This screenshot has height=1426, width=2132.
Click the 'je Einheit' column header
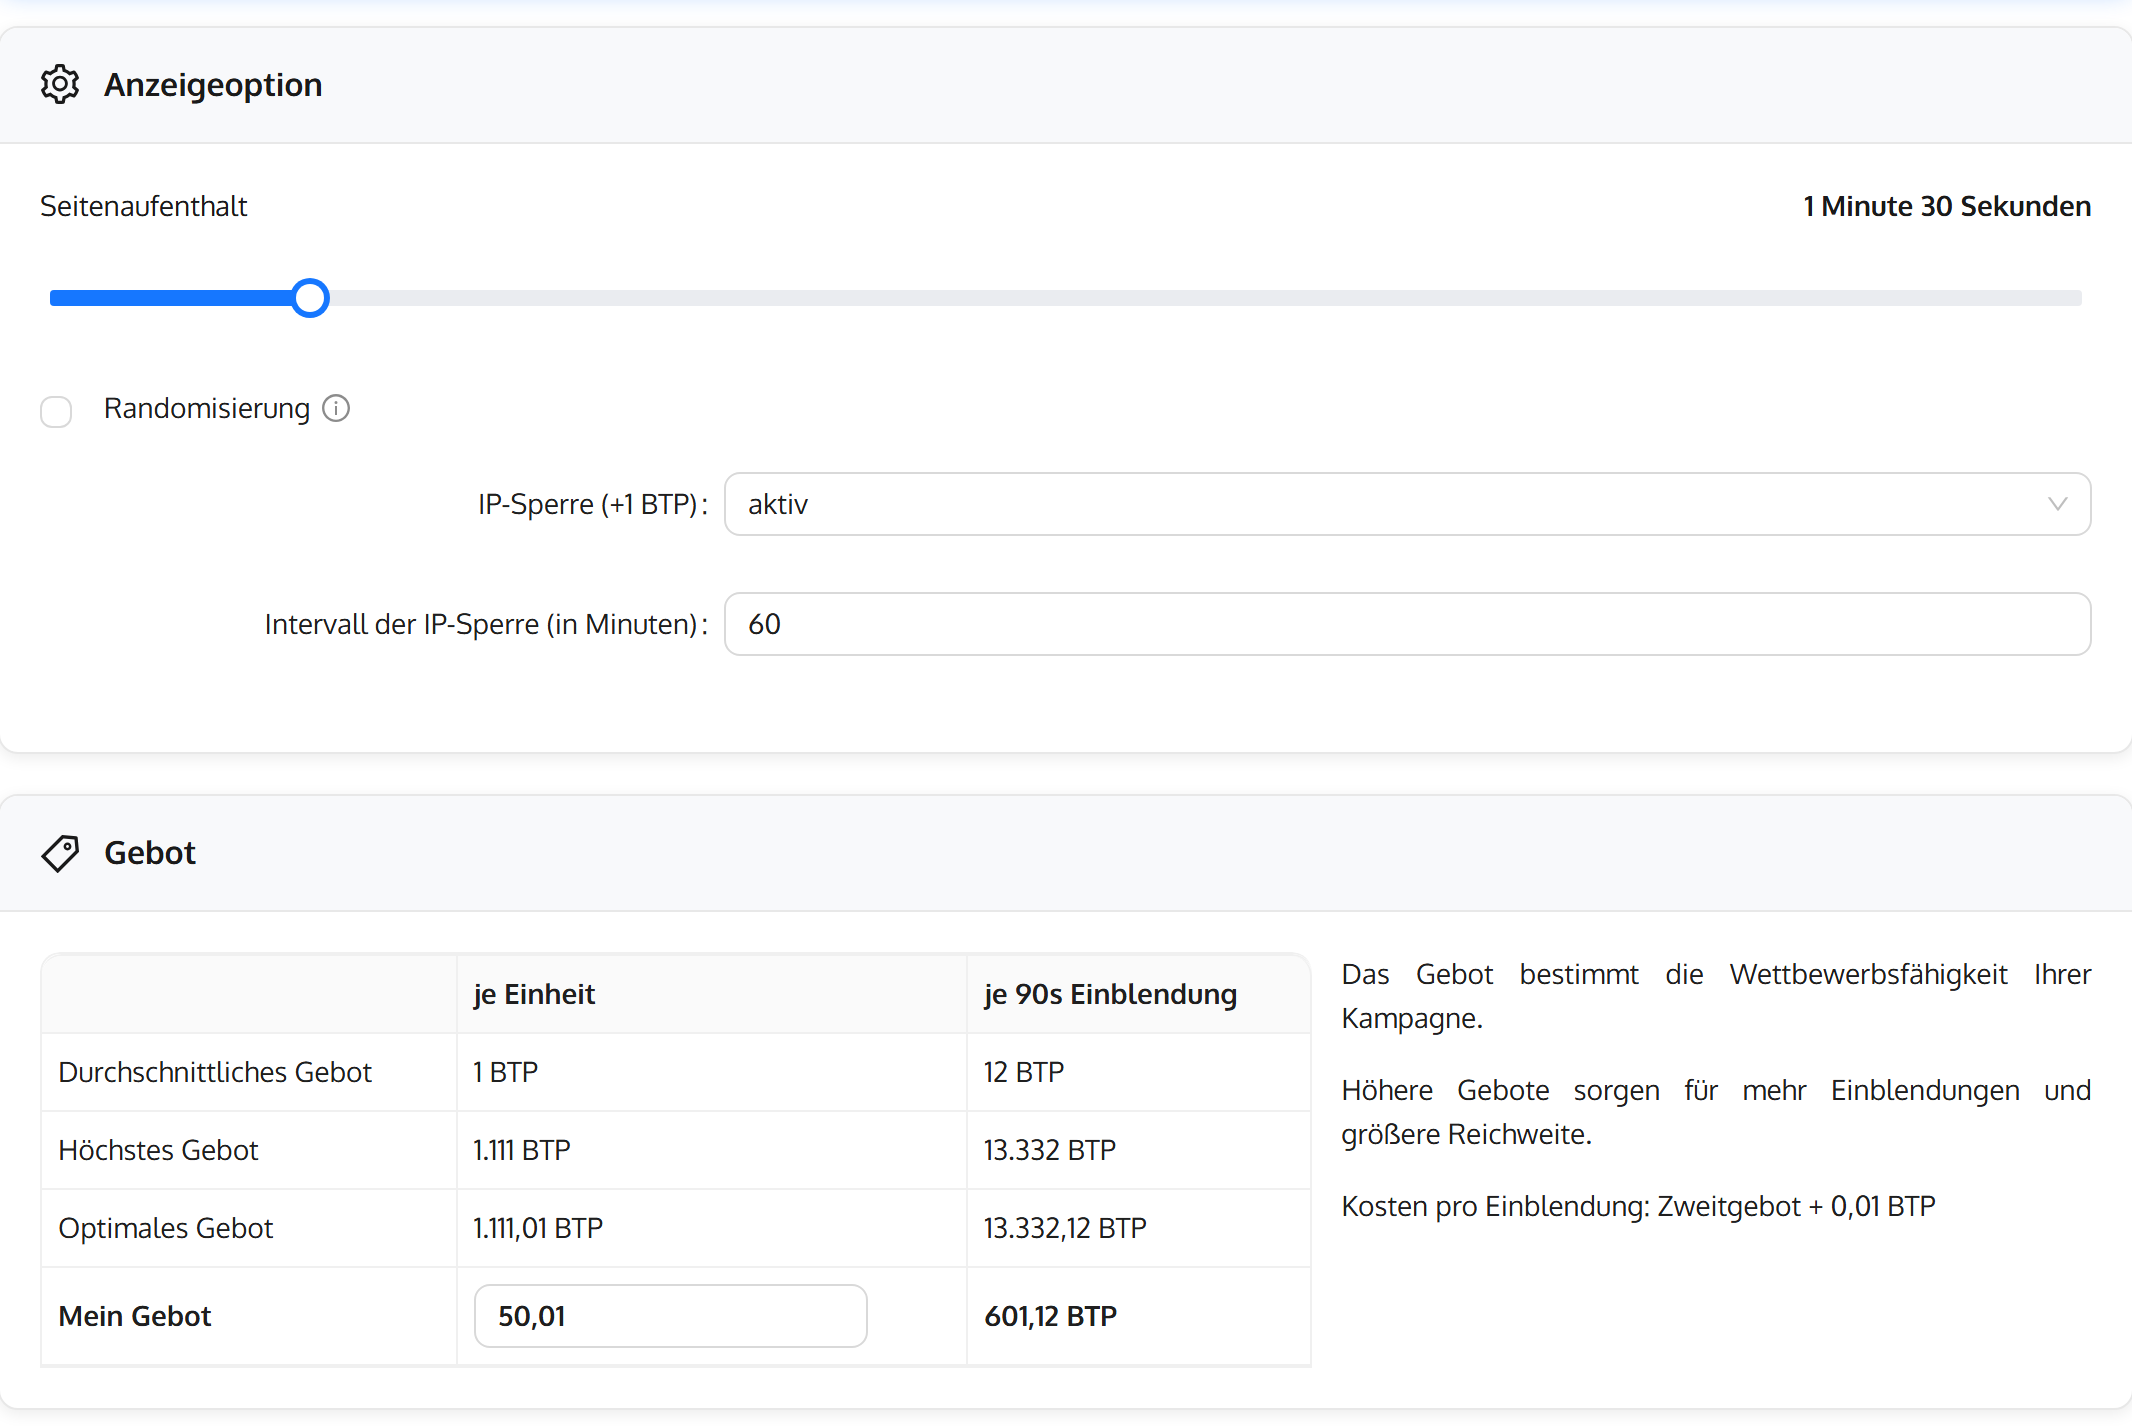pyautogui.click(x=534, y=994)
